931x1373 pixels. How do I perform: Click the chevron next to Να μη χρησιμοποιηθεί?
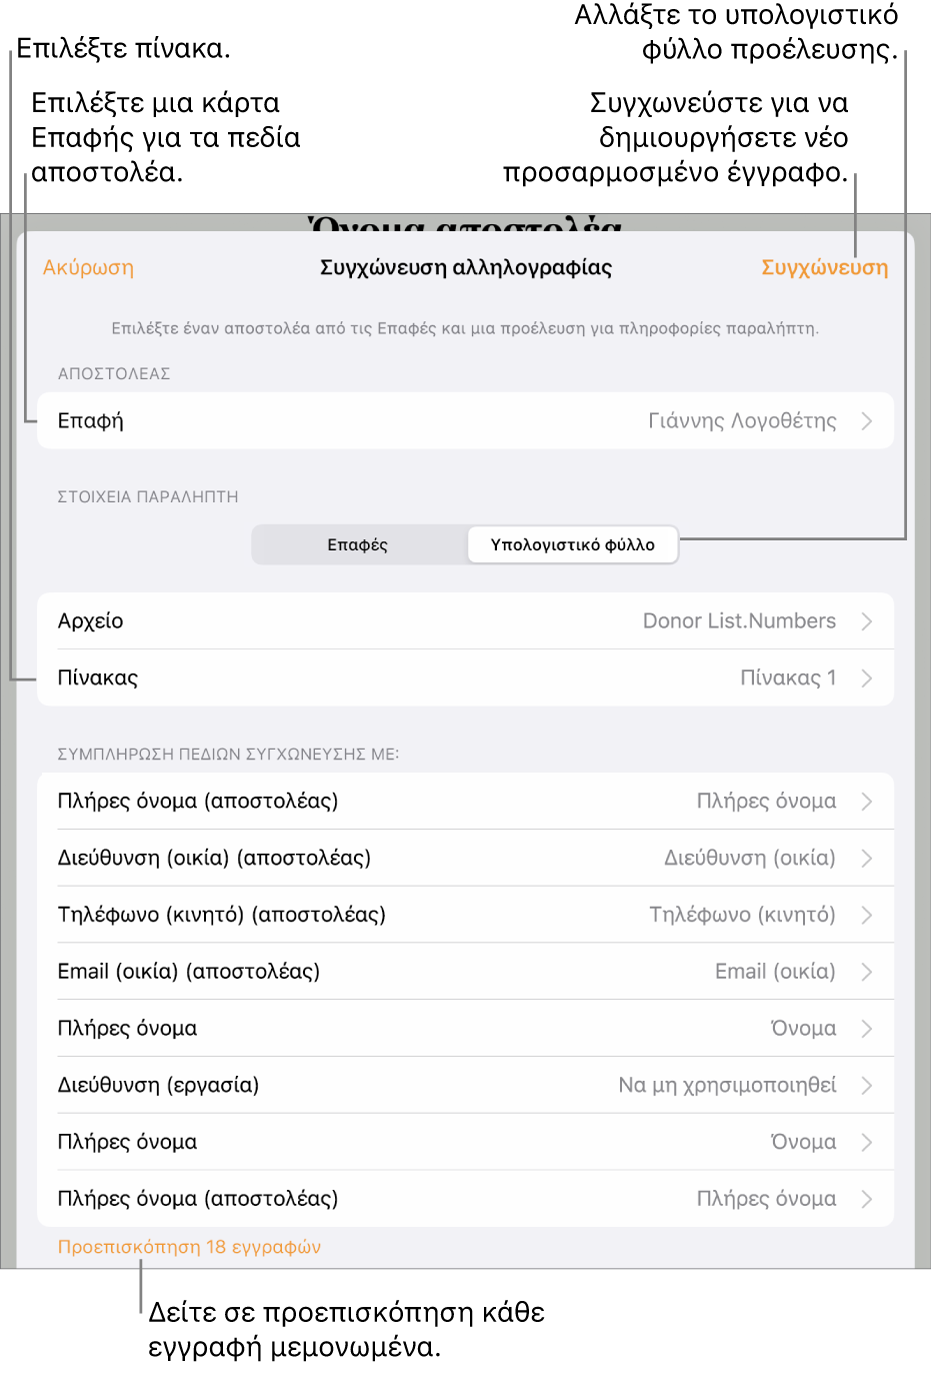866,1085
